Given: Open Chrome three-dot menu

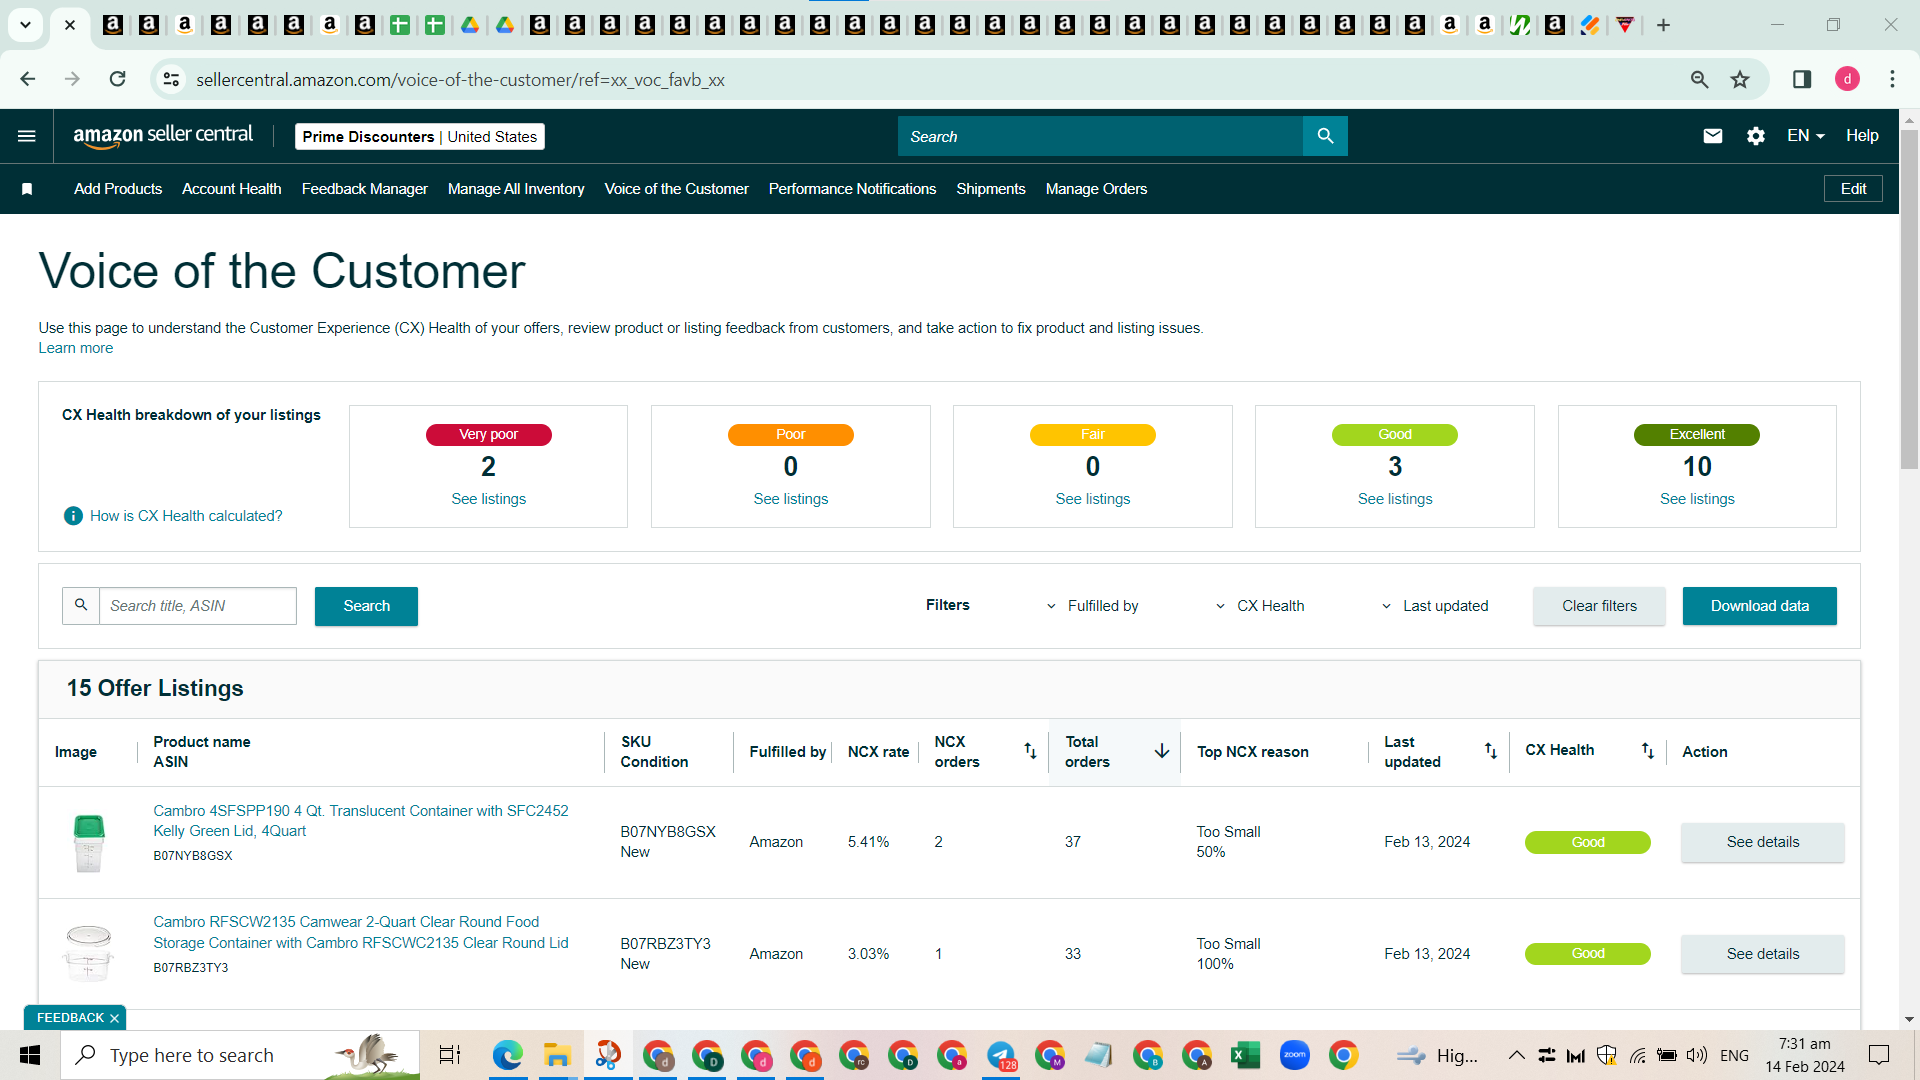Looking at the screenshot, I should coord(1892,79).
